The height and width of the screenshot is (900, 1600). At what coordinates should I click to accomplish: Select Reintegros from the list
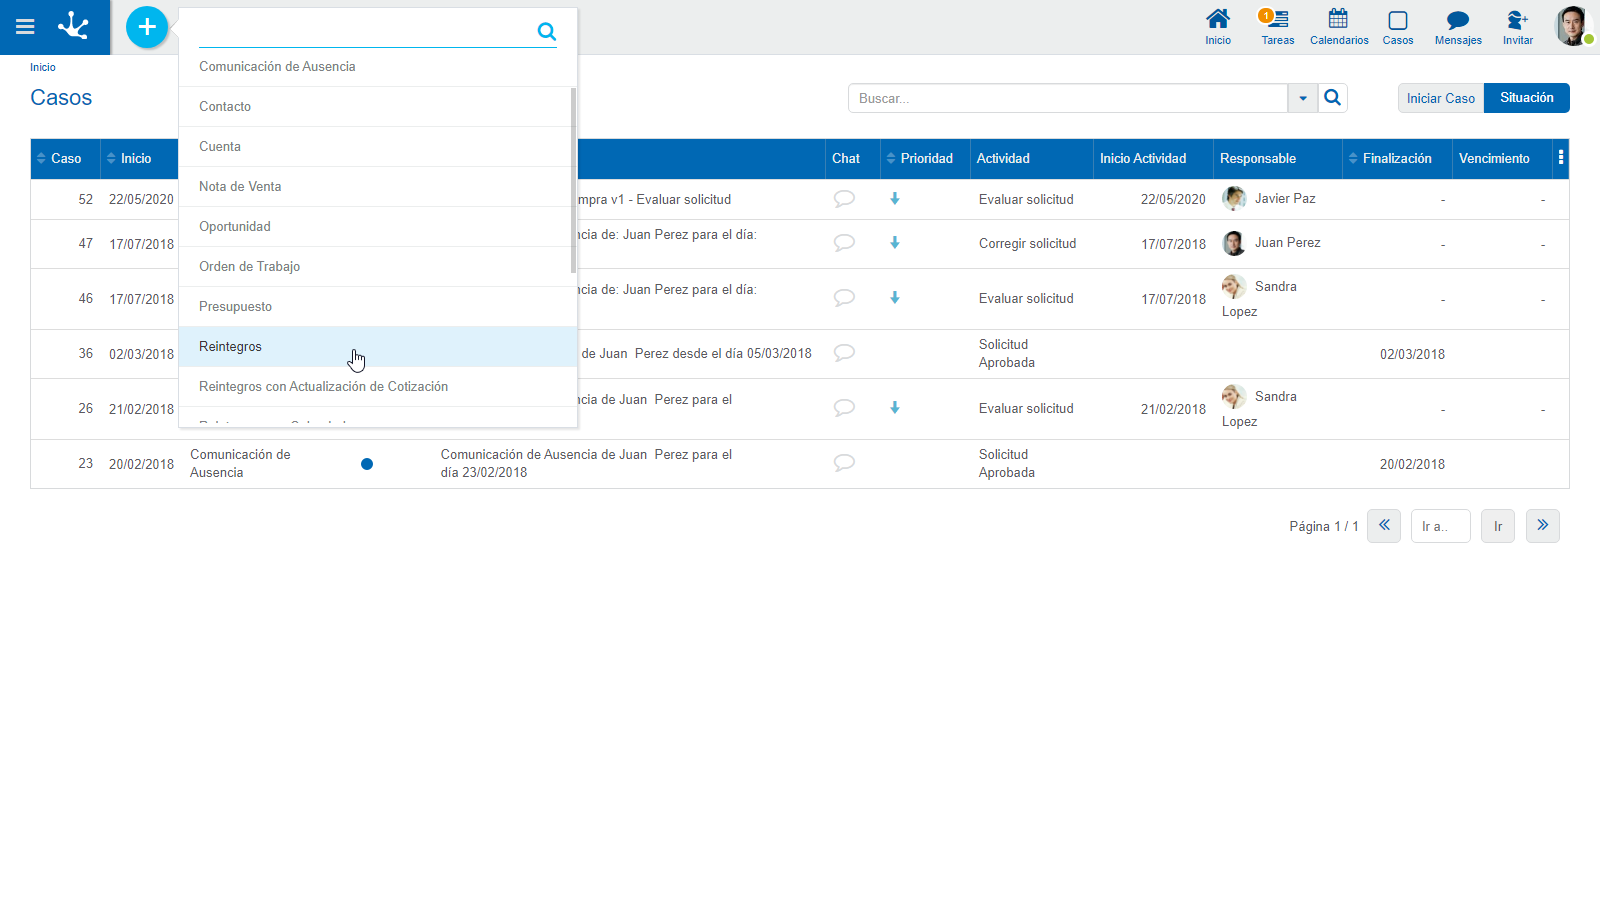pyautogui.click(x=230, y=347)
